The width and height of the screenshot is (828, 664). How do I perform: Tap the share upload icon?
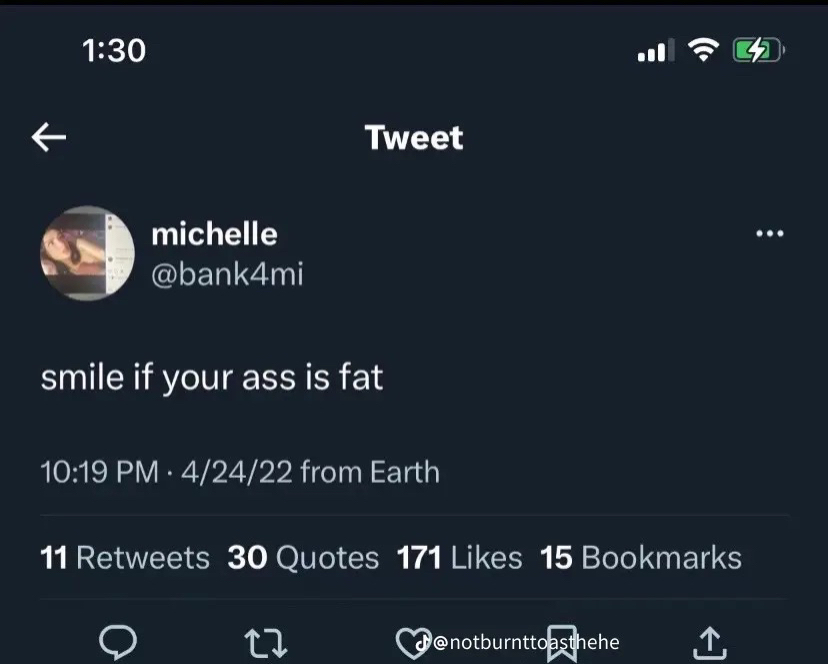[x=709, y=641]
